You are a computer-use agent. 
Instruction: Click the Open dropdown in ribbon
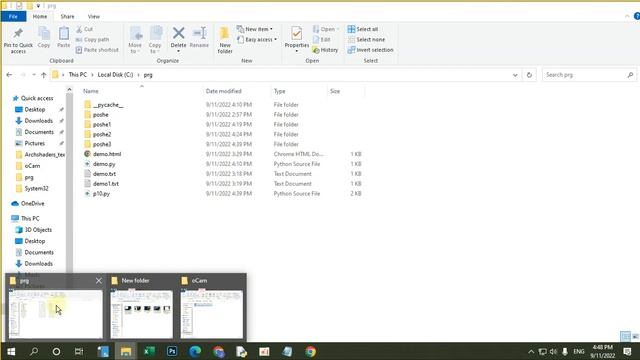[x=326, y=29]
